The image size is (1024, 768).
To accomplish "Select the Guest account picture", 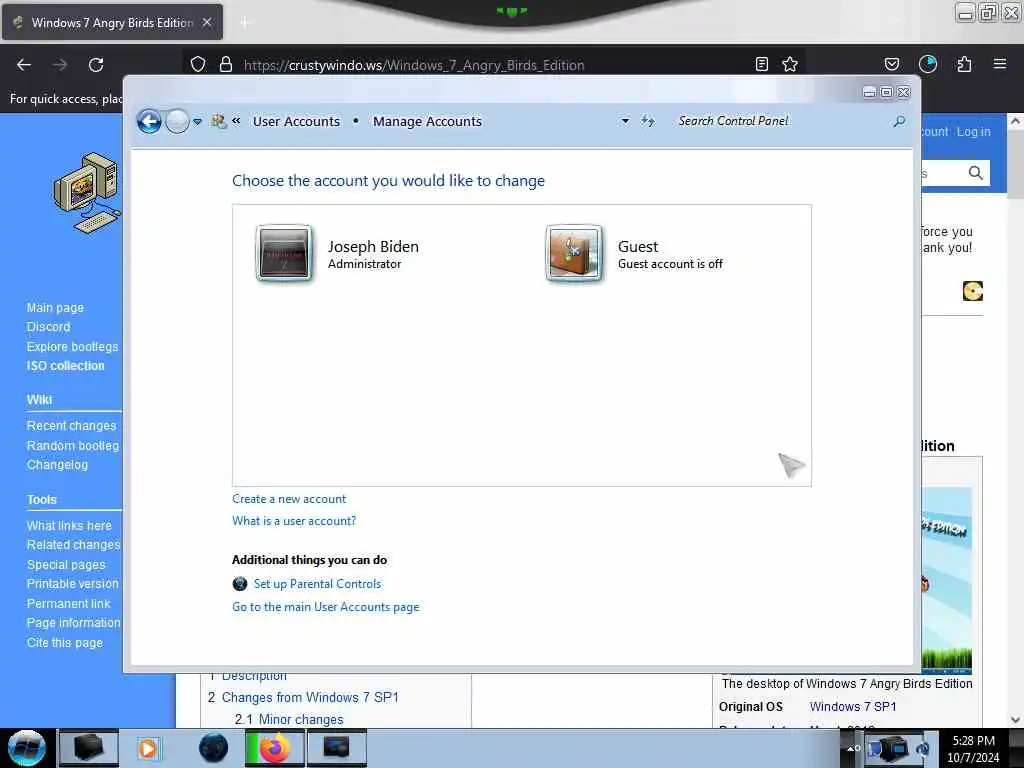I will click(x=574, y=253).
